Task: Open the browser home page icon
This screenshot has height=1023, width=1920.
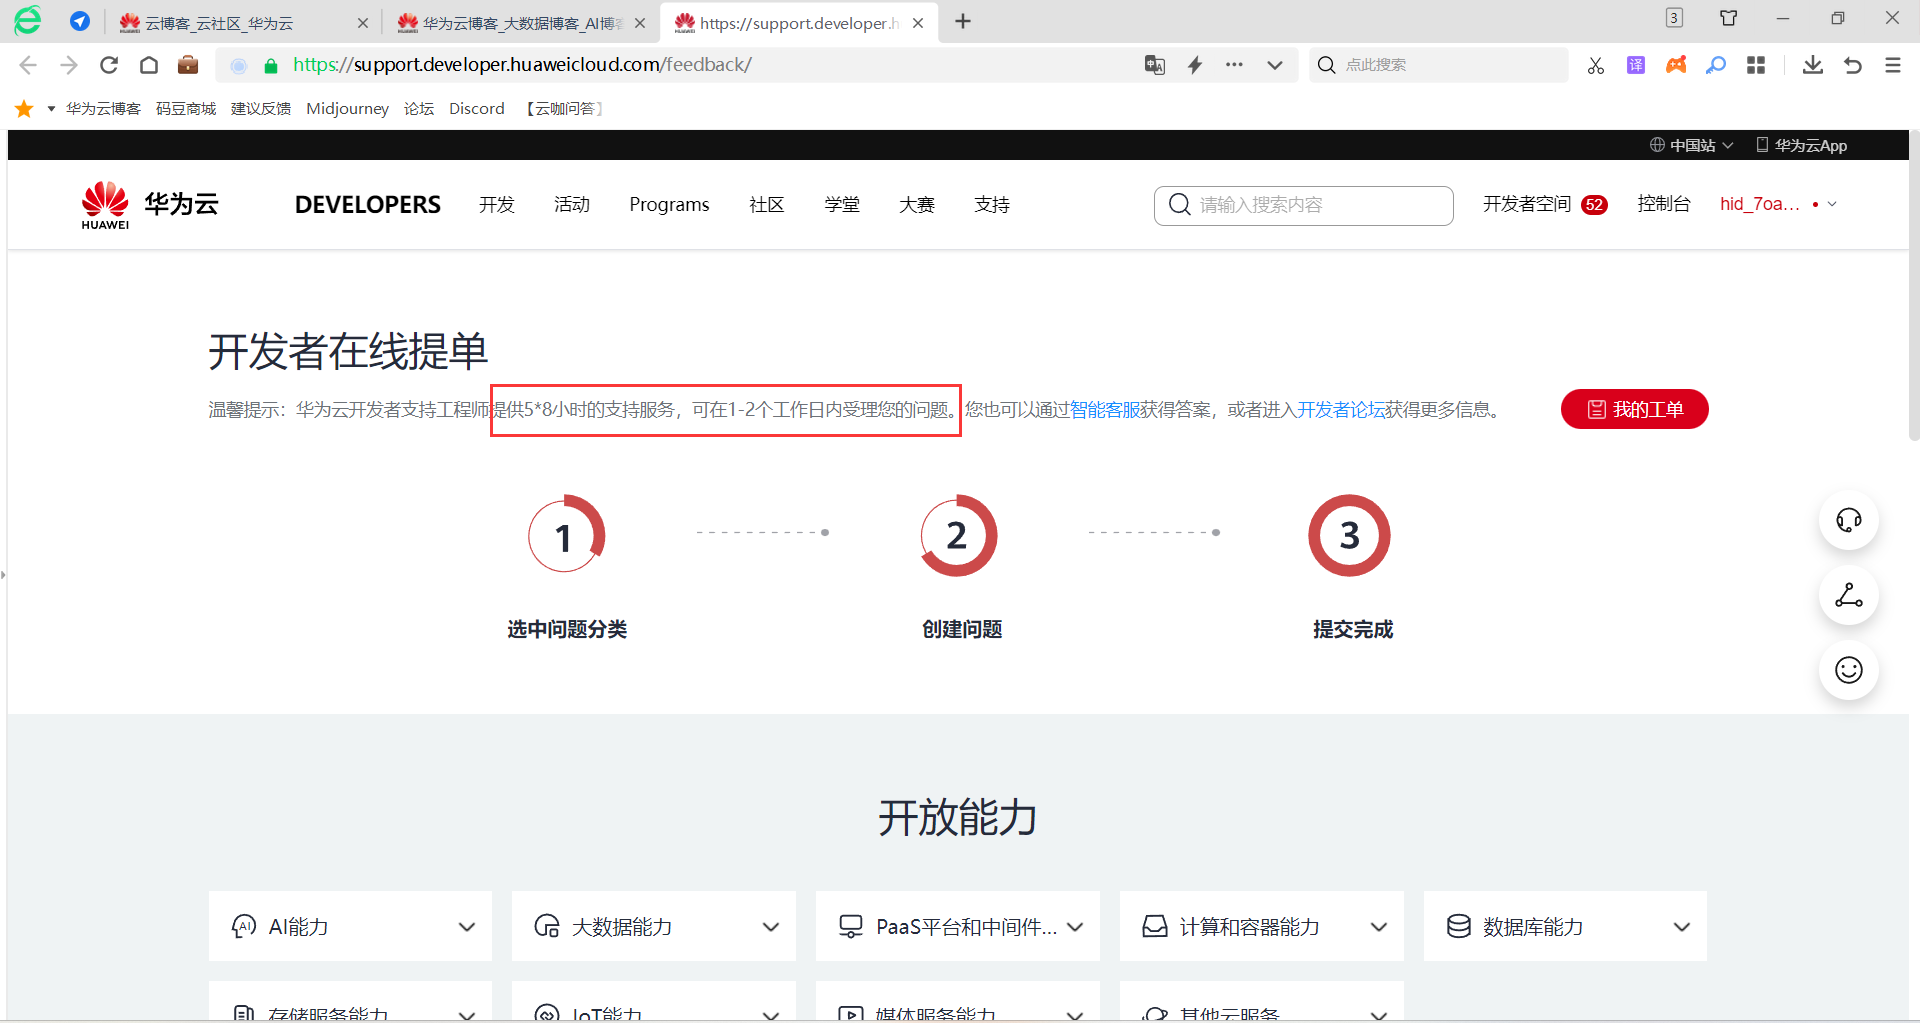Action: [x=149, y=65]
